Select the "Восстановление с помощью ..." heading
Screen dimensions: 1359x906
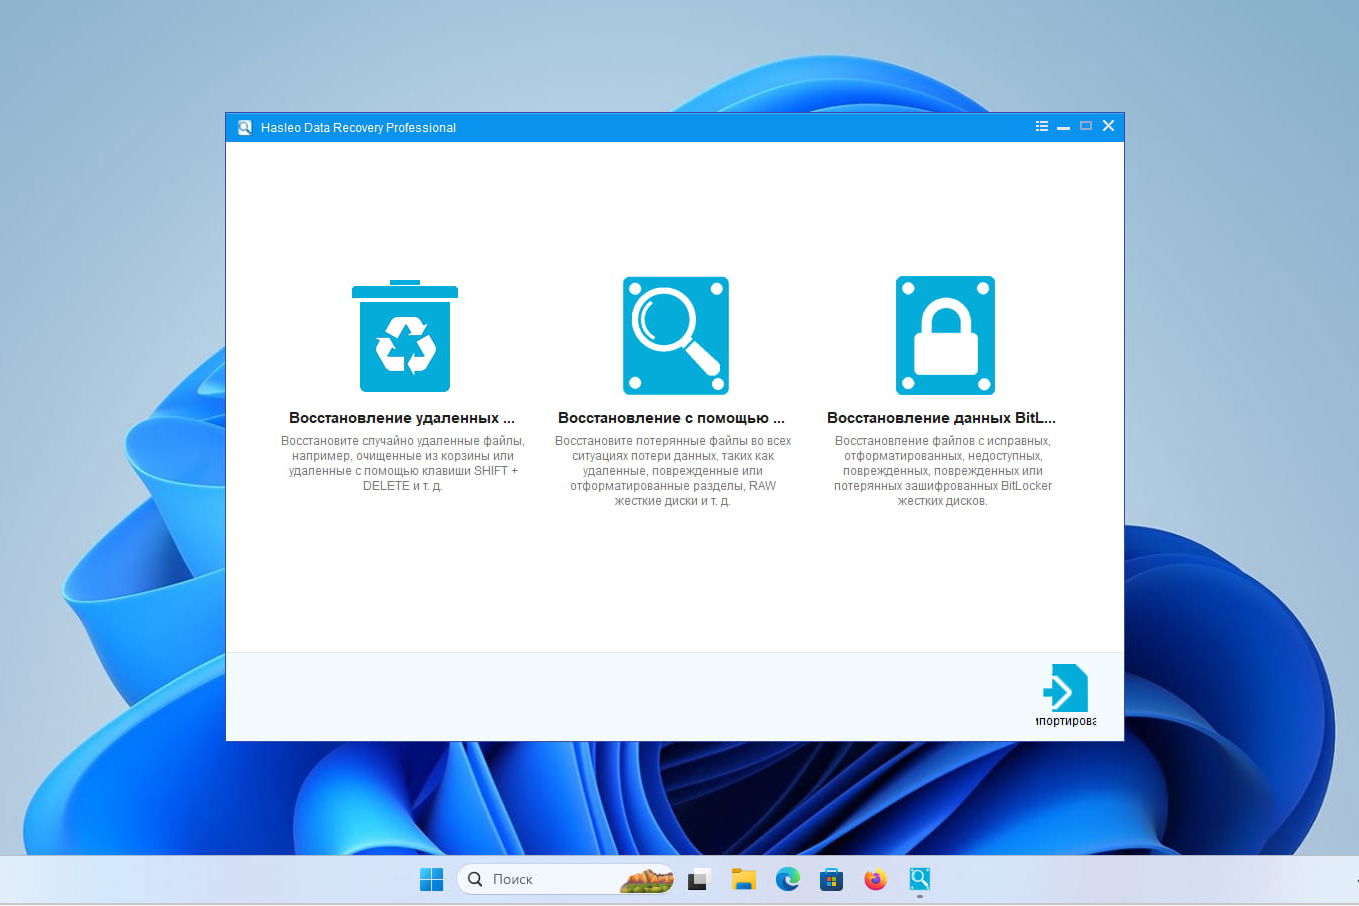coord(671,418)
